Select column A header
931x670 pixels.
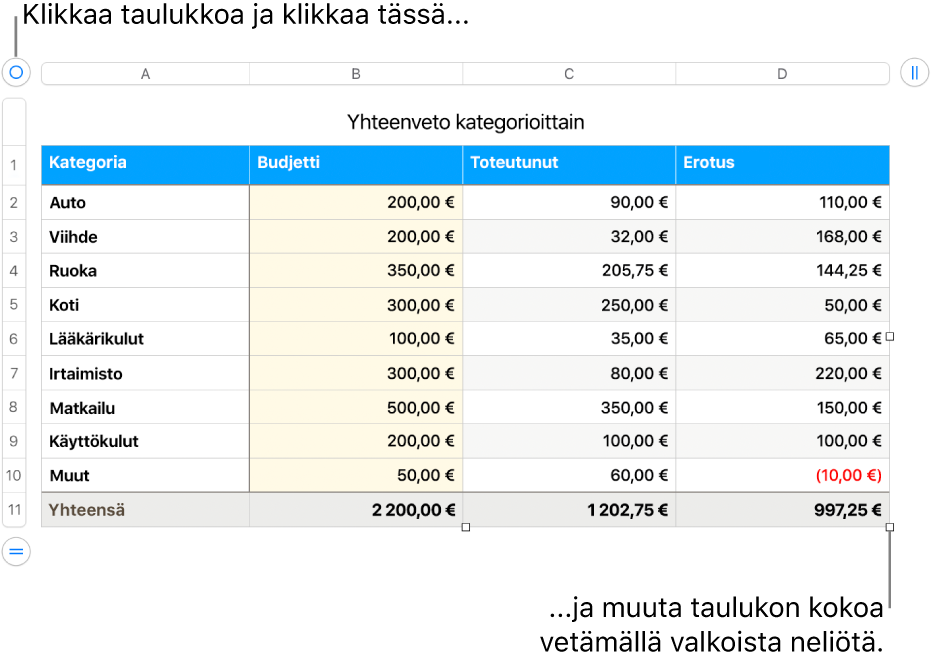[145, 74]
